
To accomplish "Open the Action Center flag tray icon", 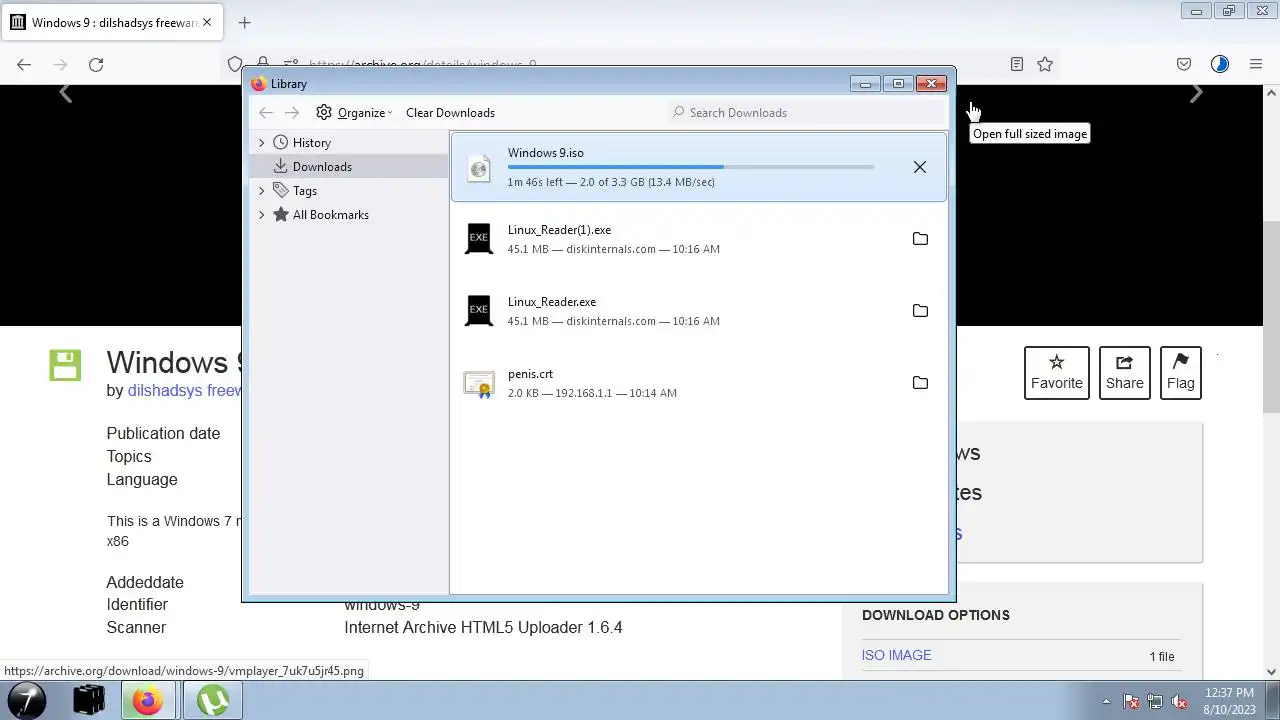I will click(x=1131, y=701).
